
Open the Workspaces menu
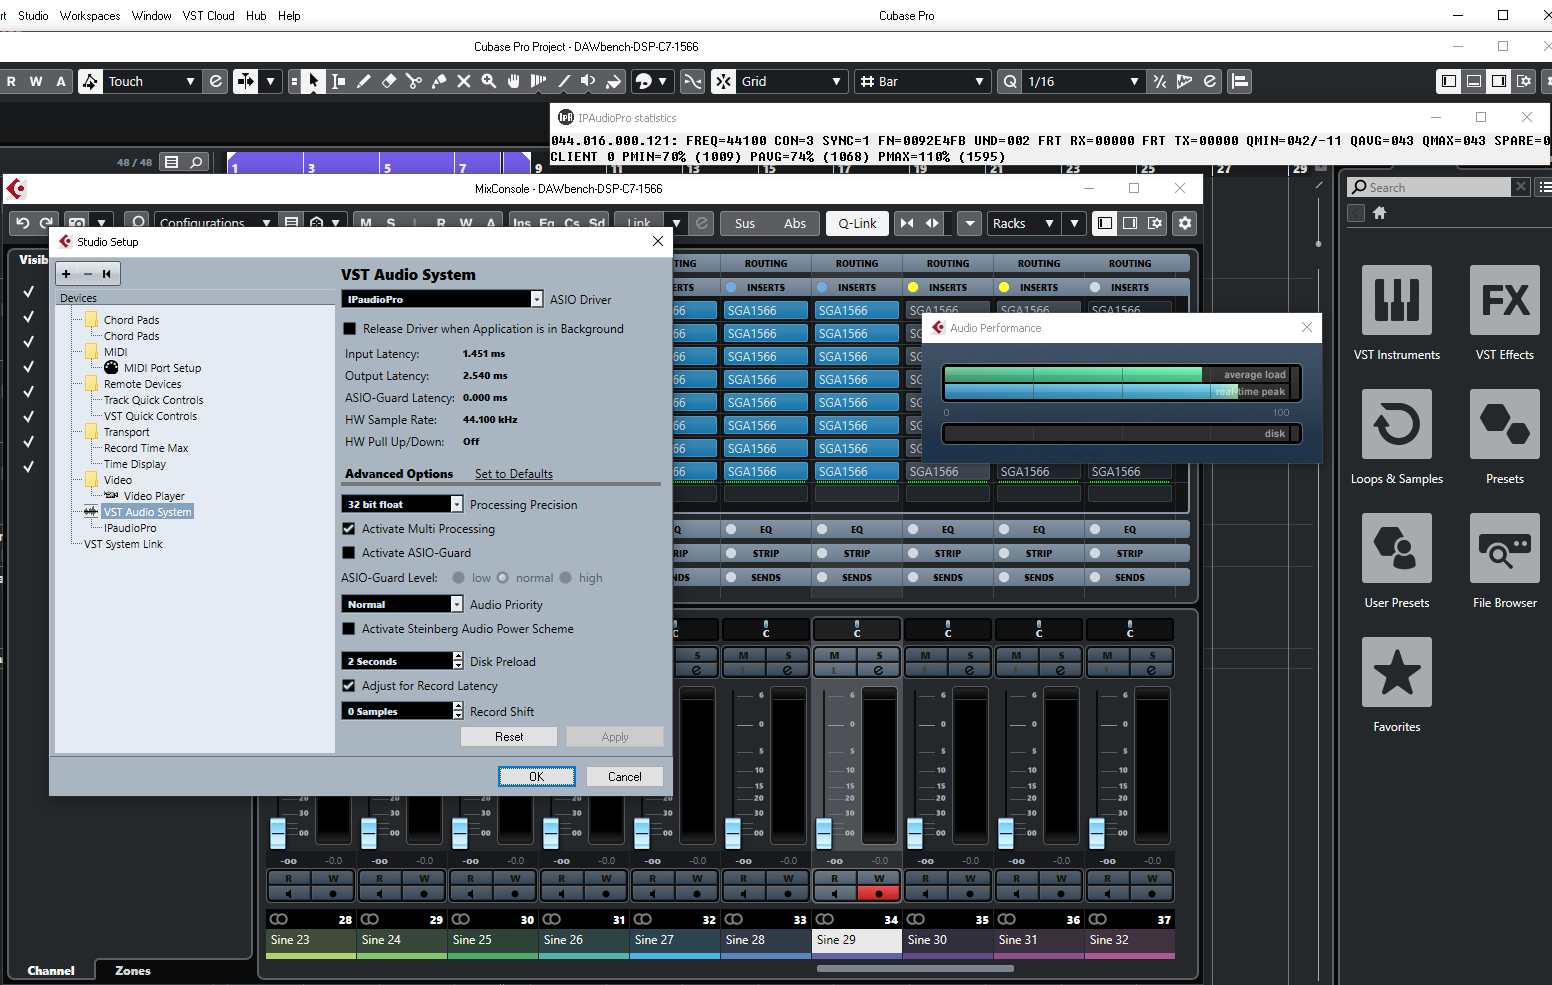click(x=90, y=15)
